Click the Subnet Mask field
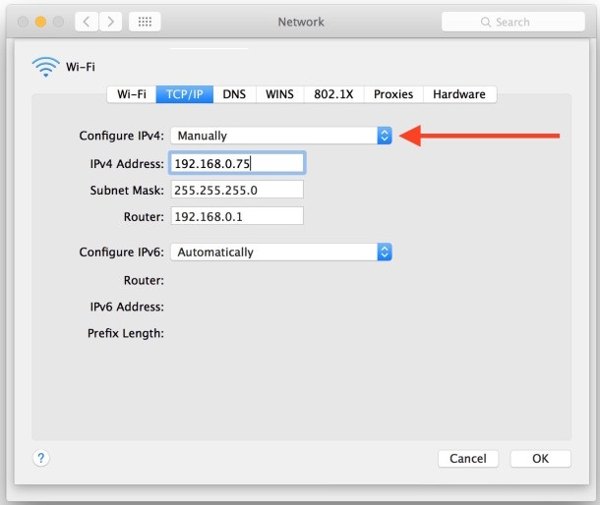Viewport: 600px width, 505px height. [237, 190]
